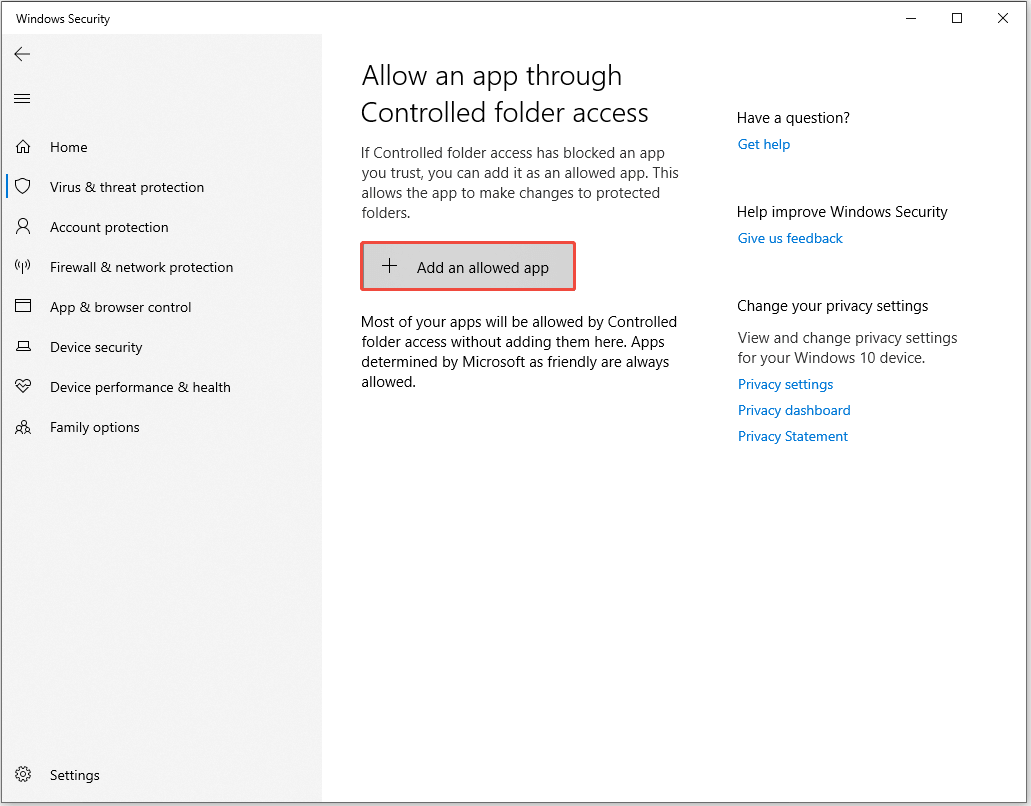Open the Get help link
Viewport: 1031px width, 806px height.
point(763,144)
